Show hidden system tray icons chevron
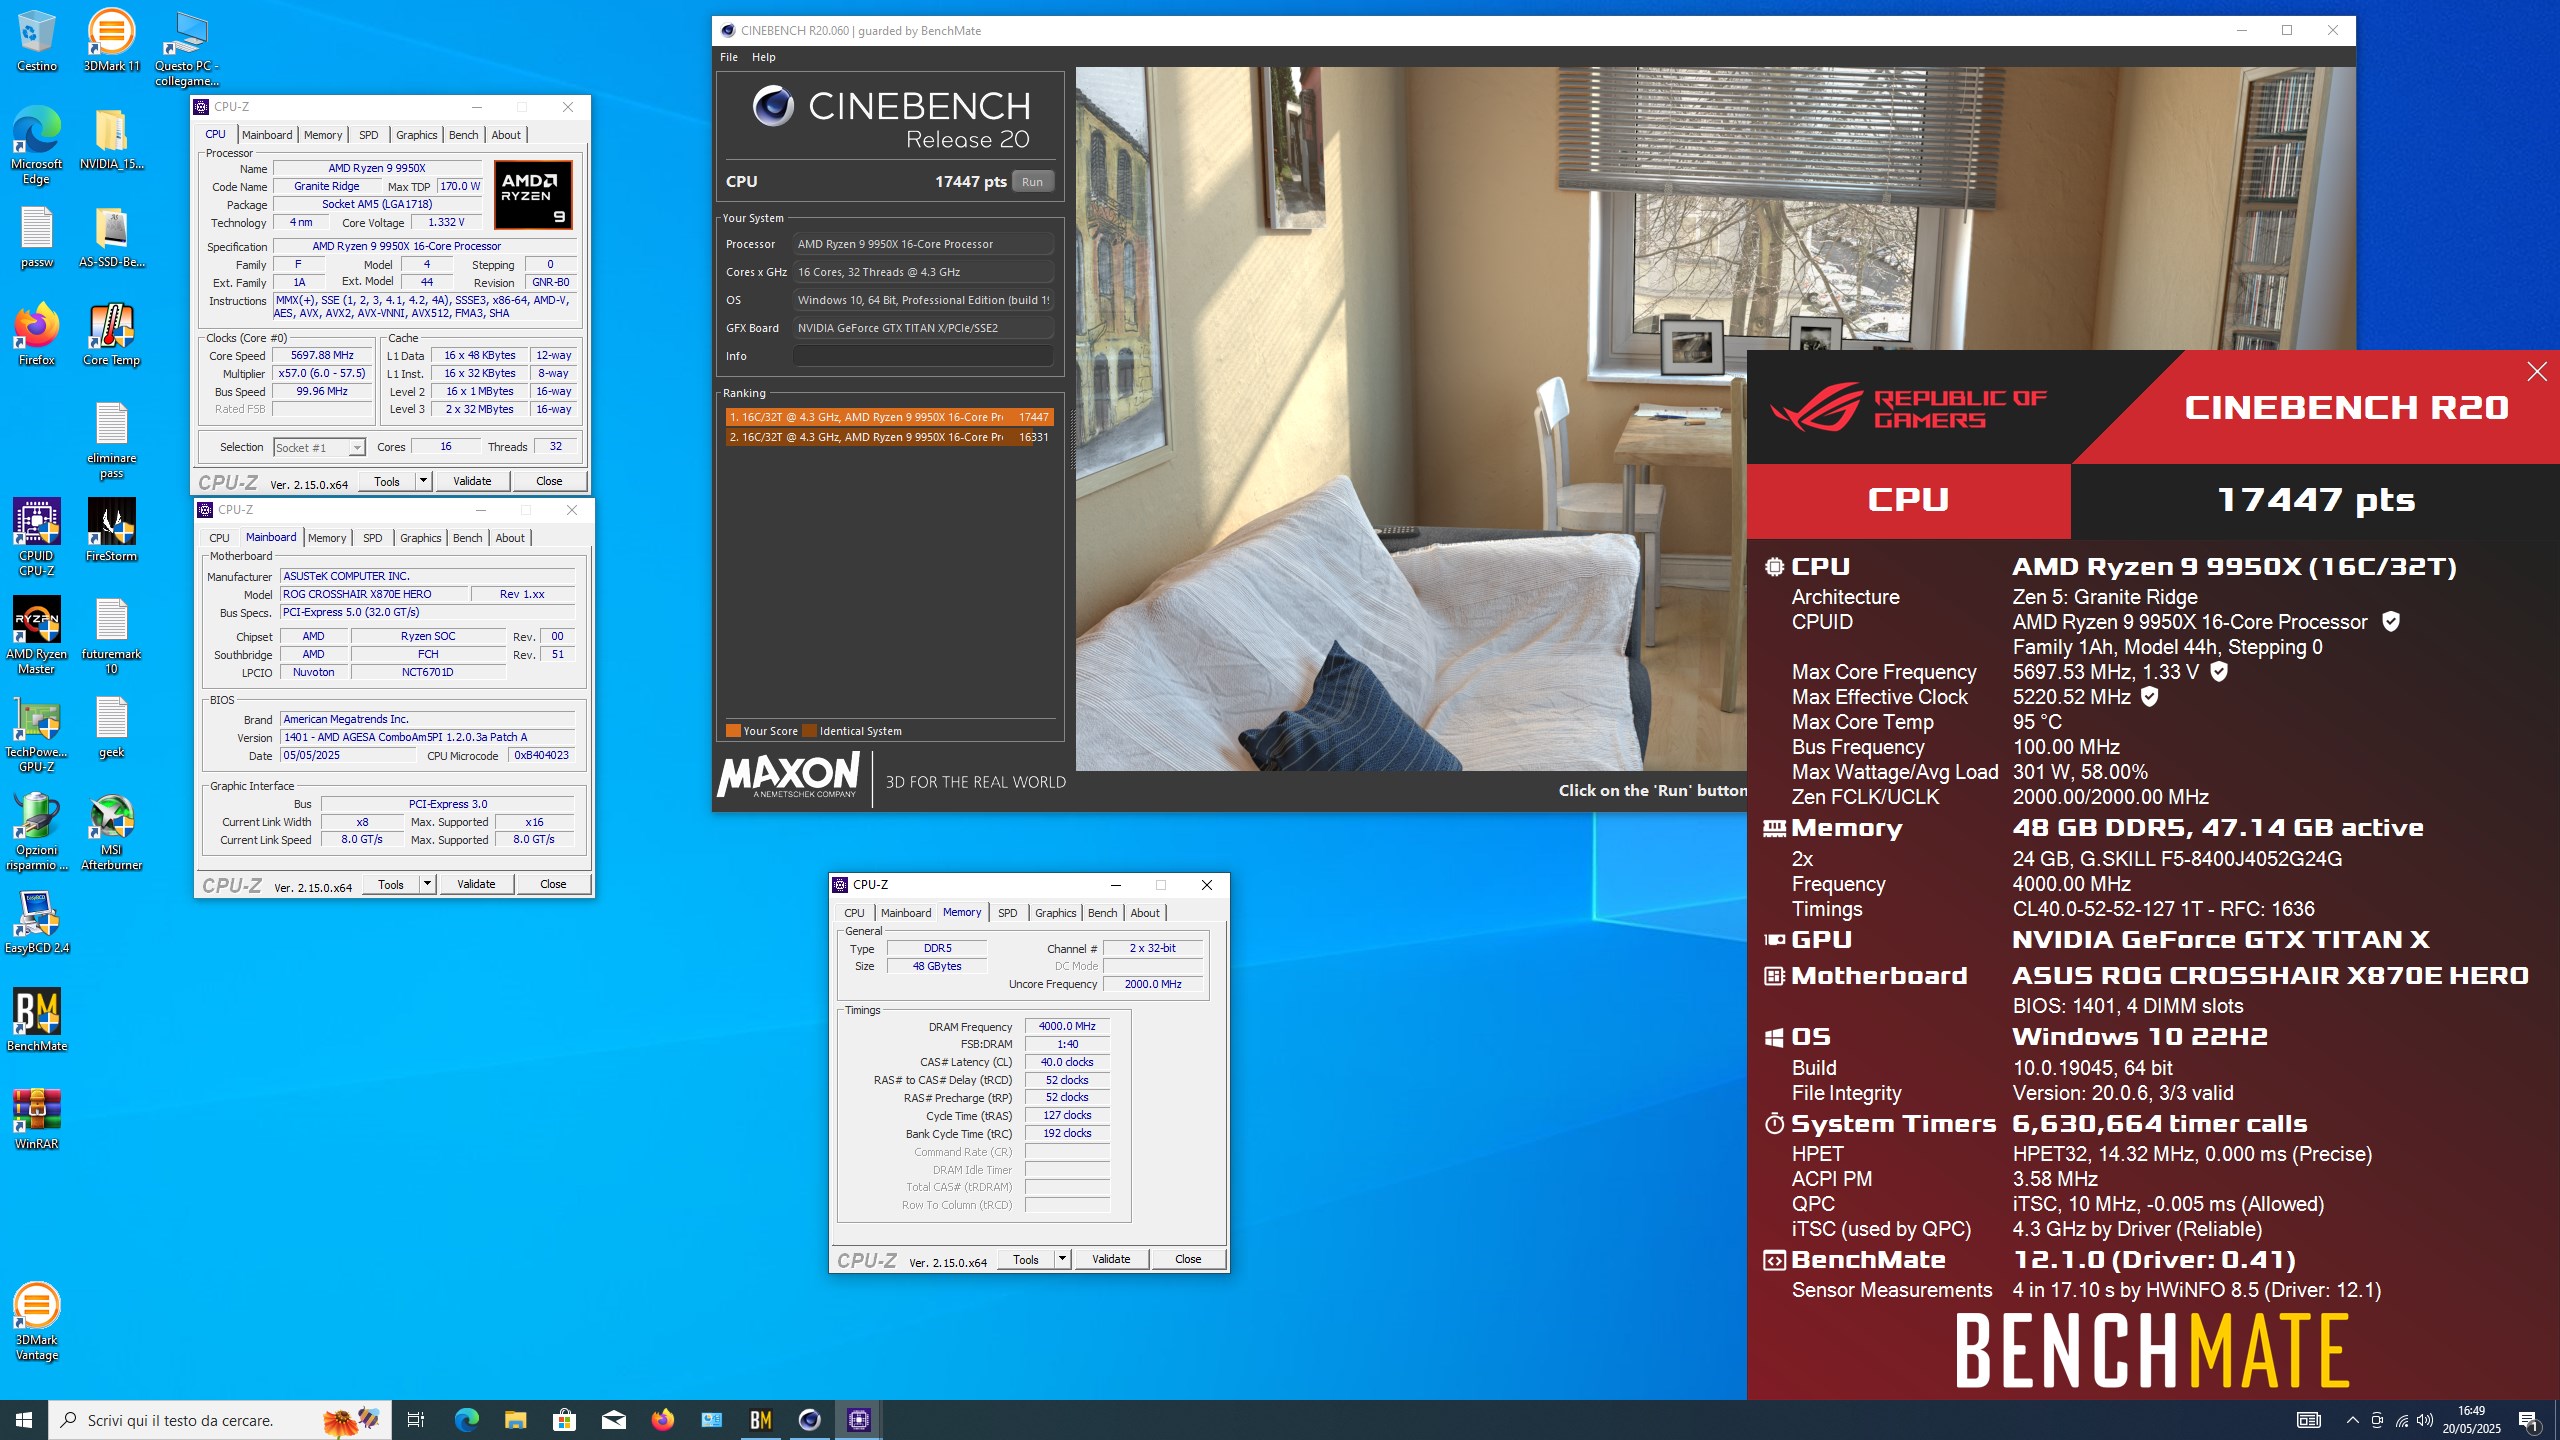 pos(2352,1420)
